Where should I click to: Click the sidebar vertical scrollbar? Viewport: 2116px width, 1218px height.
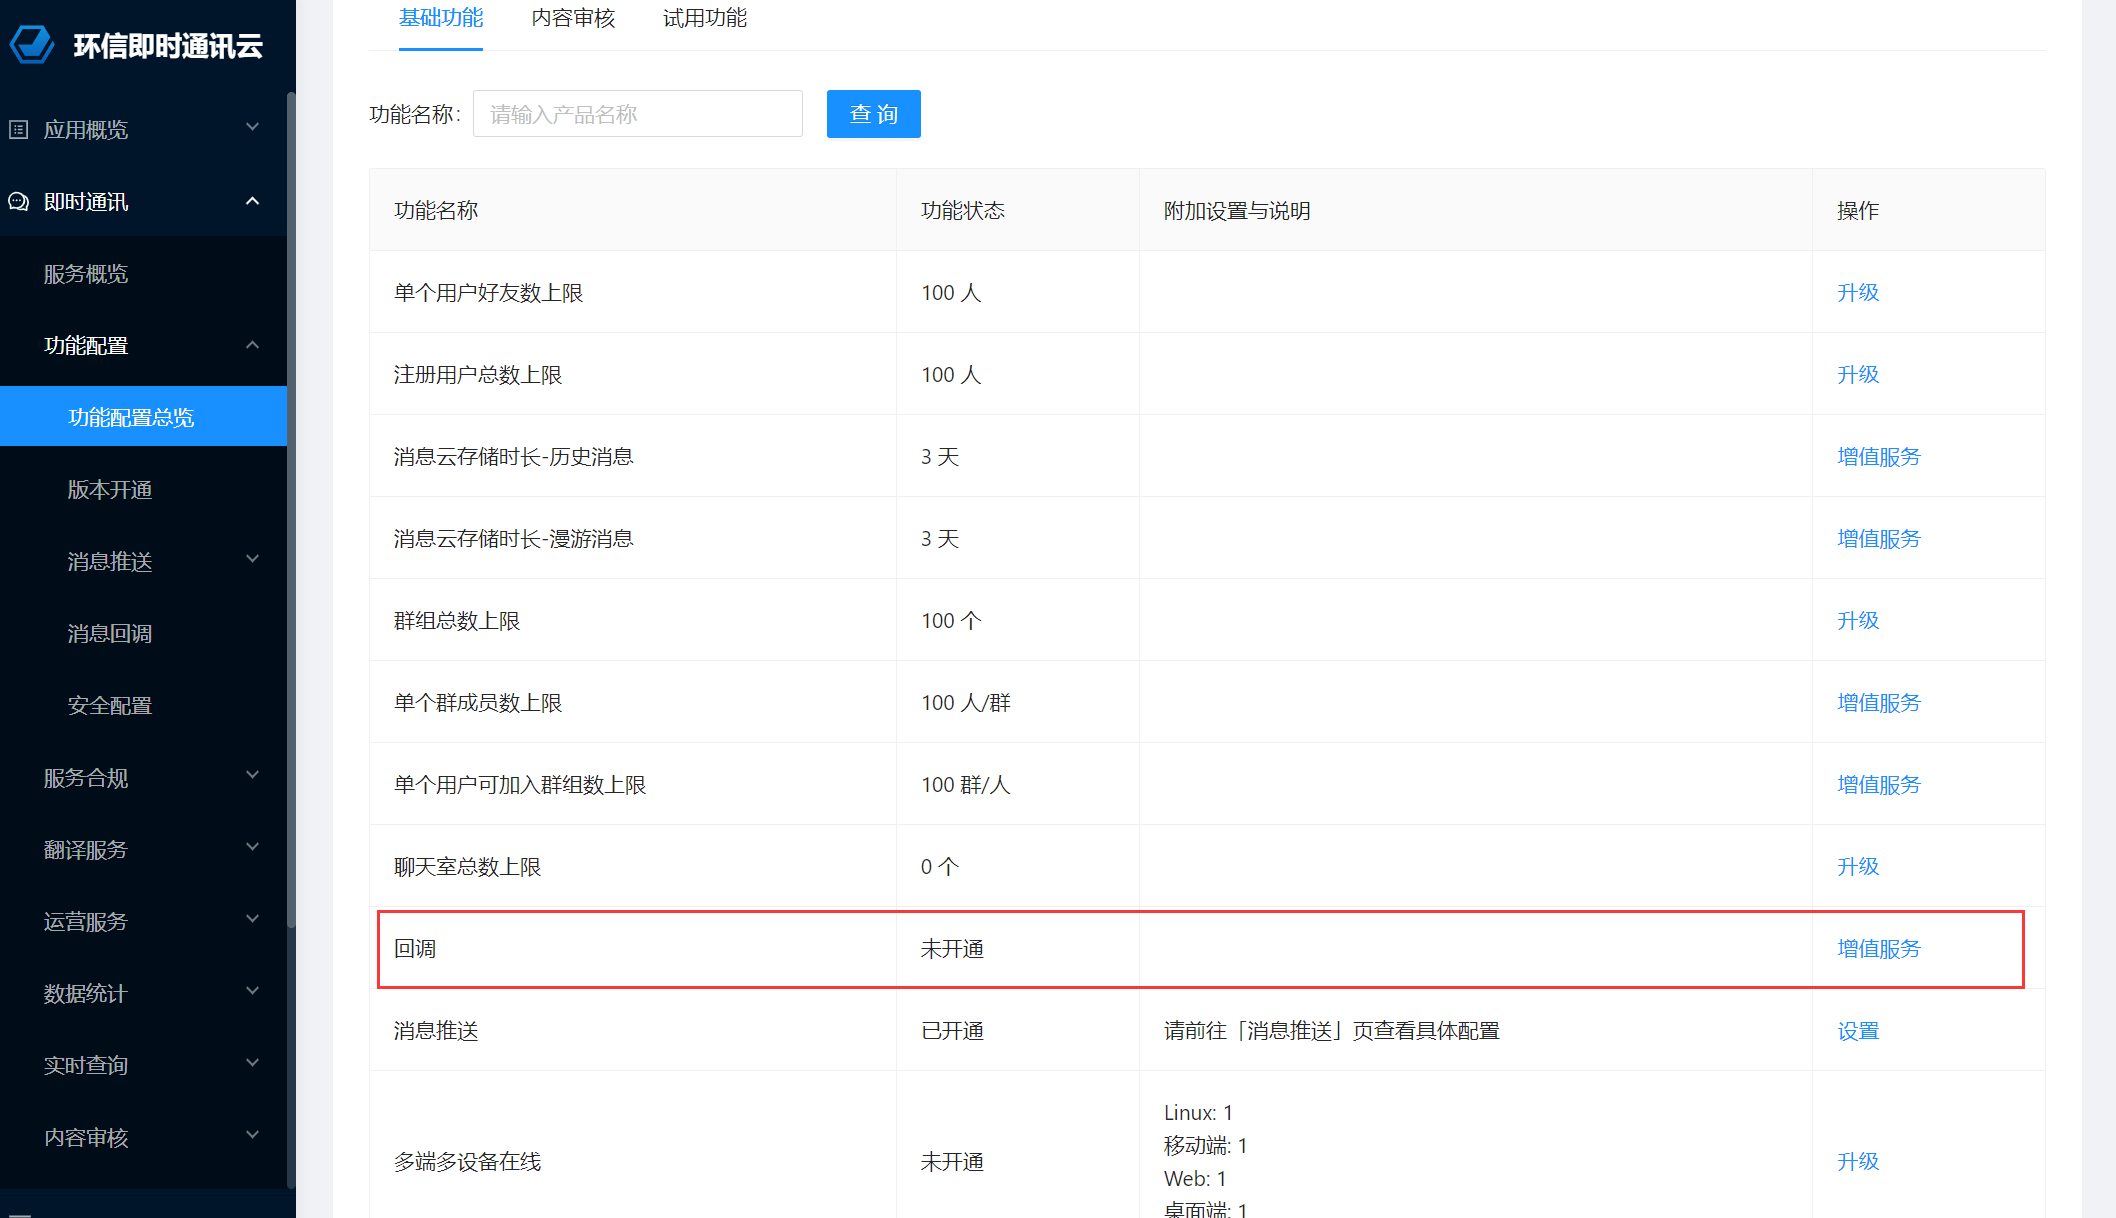(x=291, y=510)
